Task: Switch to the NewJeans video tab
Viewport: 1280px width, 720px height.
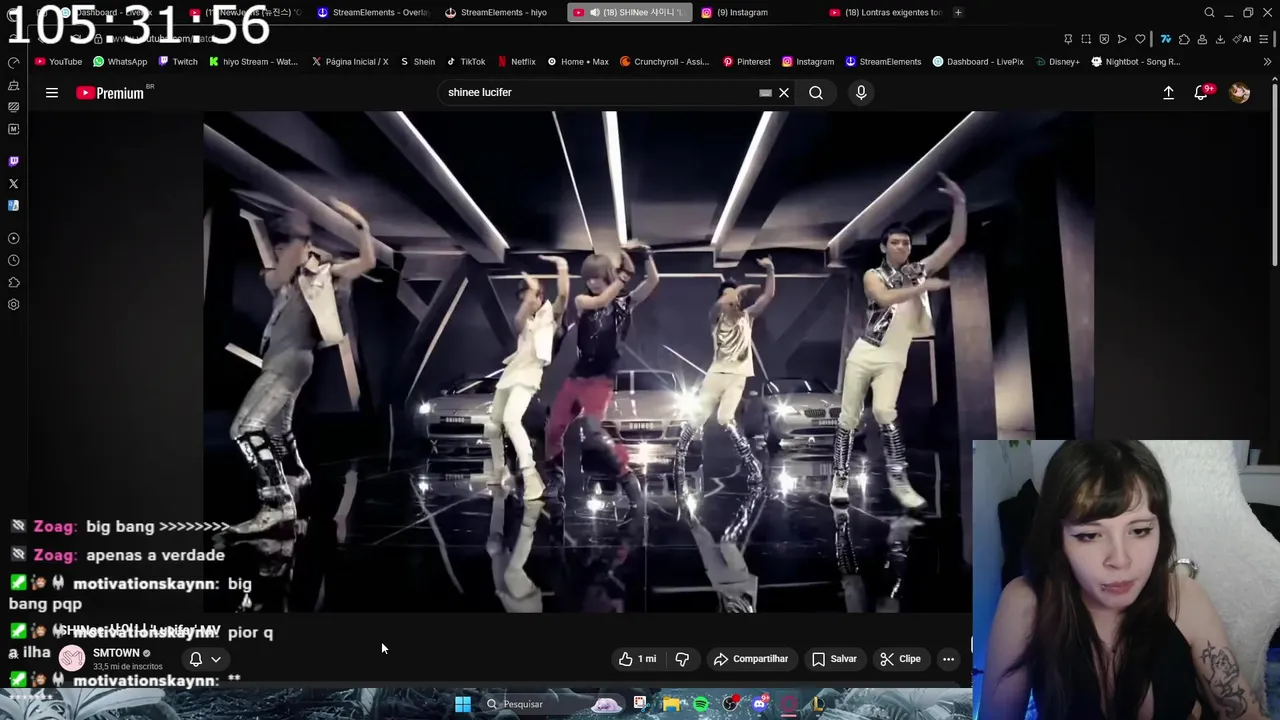Action: point(247,12)
